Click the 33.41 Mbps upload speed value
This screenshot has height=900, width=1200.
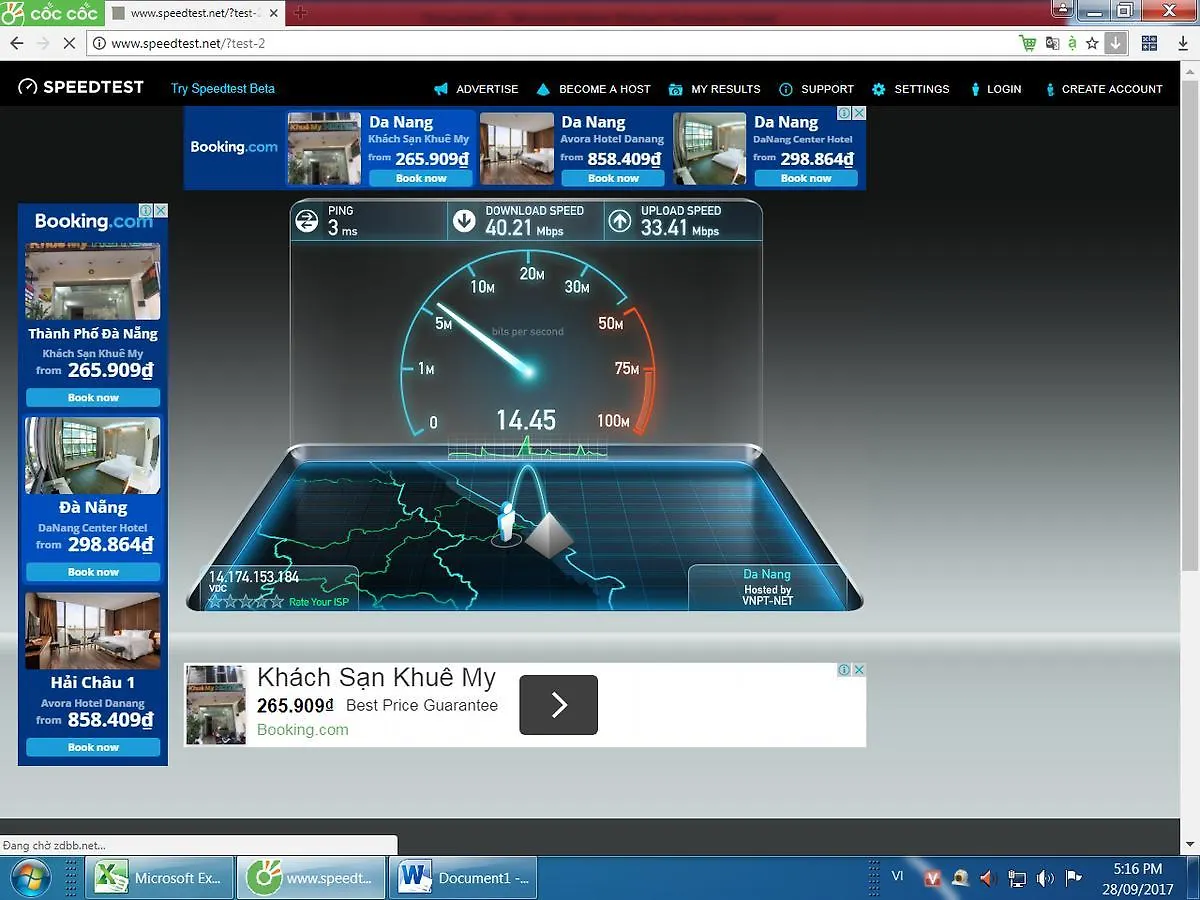[680, 230]
